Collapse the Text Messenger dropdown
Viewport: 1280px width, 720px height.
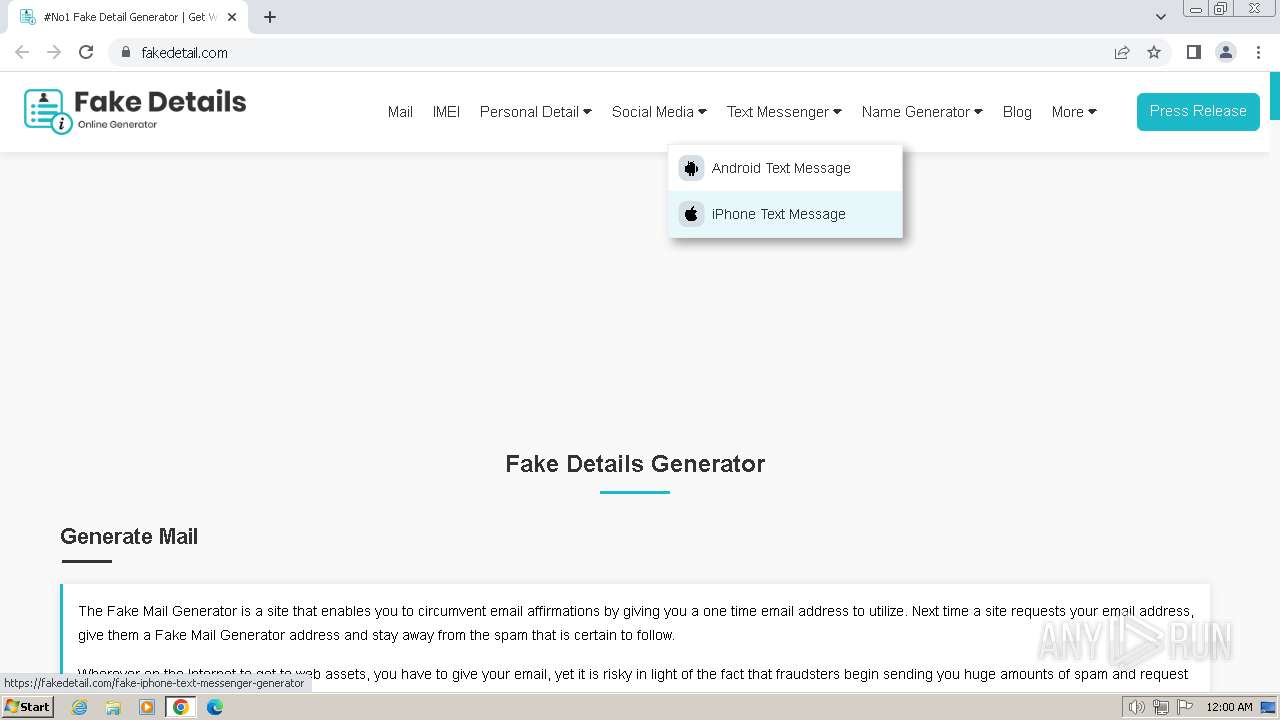click(x=784, y=112)
